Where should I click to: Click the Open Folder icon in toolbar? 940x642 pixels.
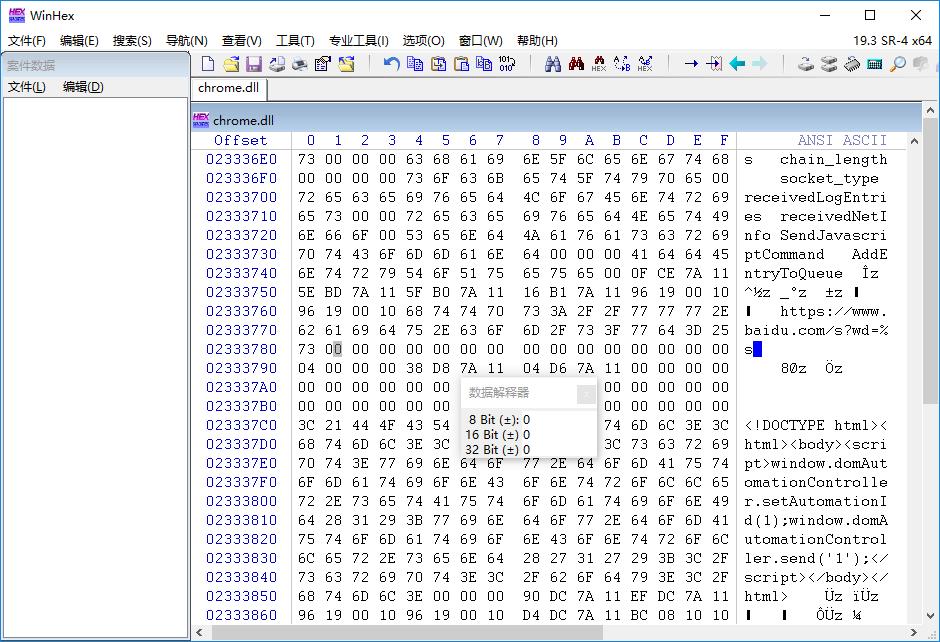pyautogui.click(x=346, y=64)
